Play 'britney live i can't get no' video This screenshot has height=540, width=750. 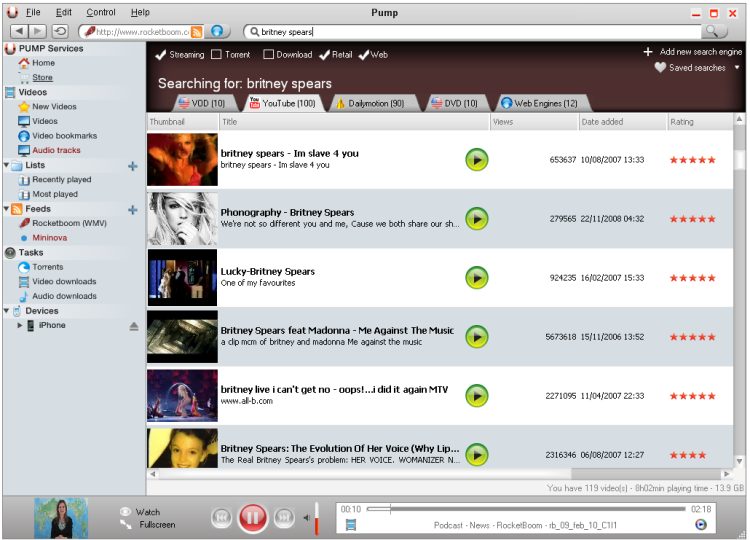476,396
